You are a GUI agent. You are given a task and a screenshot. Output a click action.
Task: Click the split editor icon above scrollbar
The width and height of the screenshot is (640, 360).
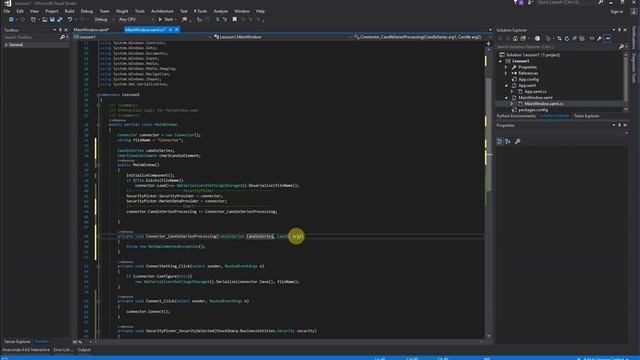pos(488,43)
